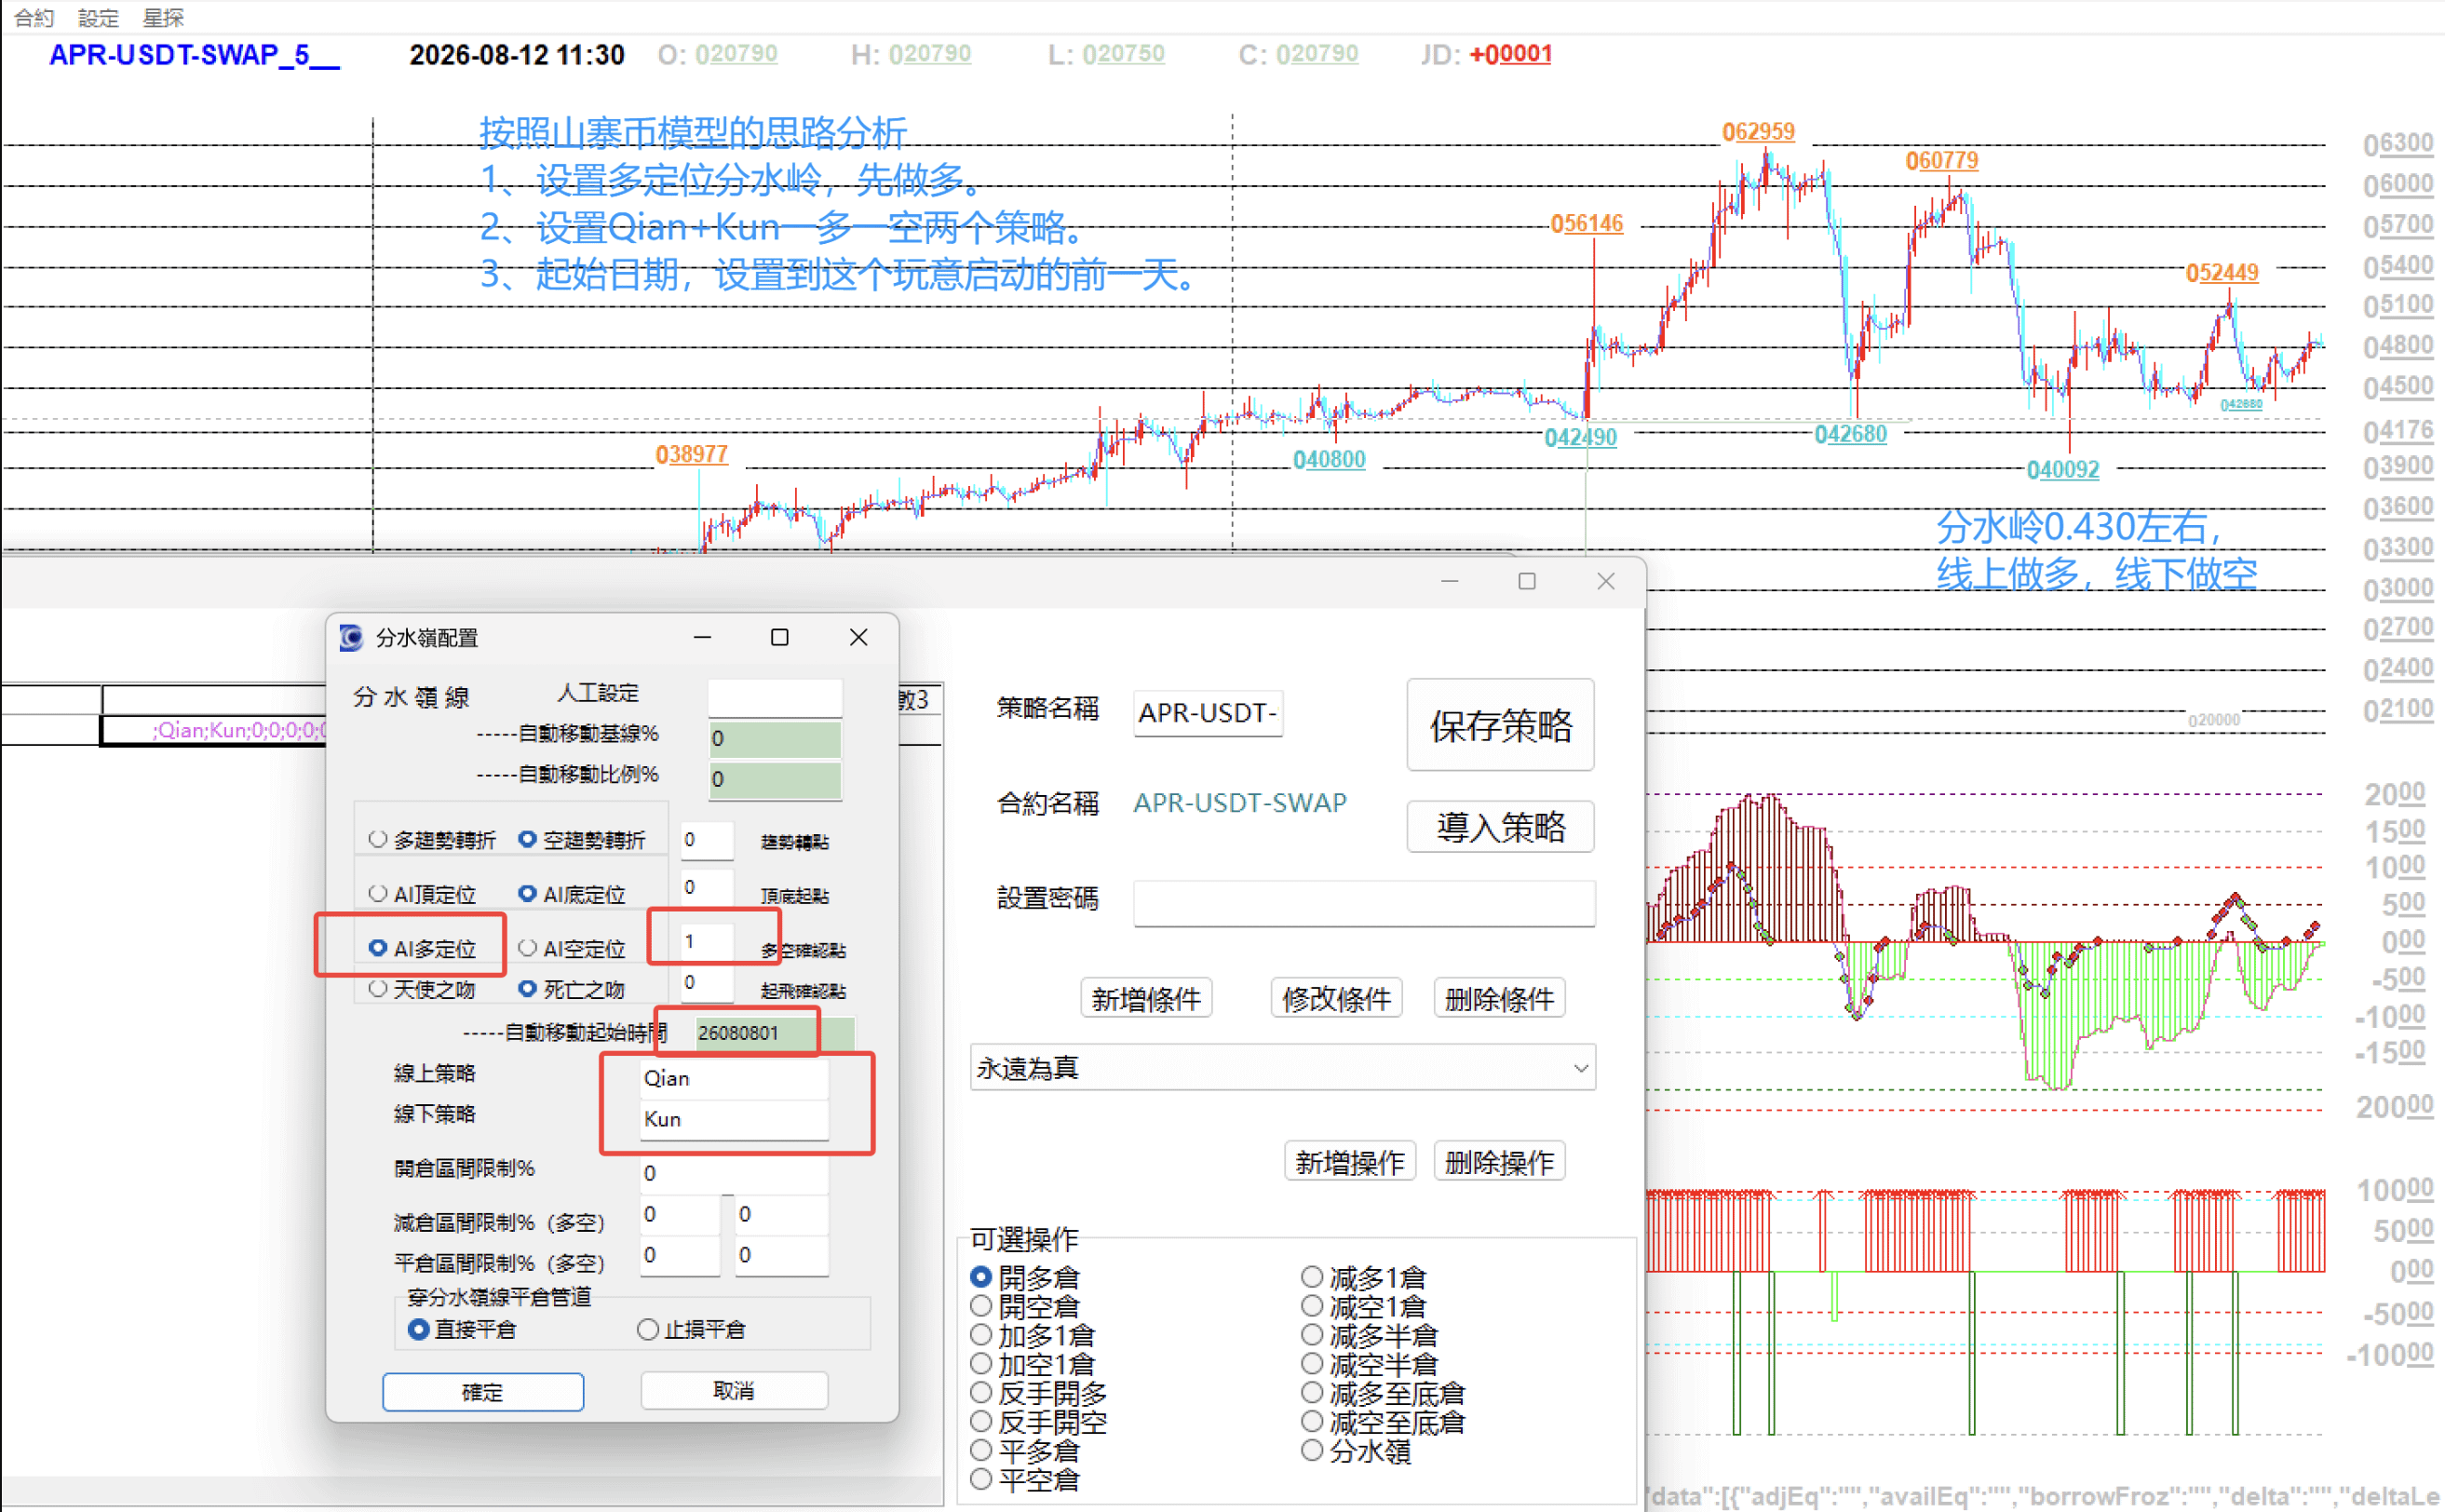Click the 導入策略 button
Image resolution: width=2445 pixels, height=1512 pixels.
[x=1500, y=827]
